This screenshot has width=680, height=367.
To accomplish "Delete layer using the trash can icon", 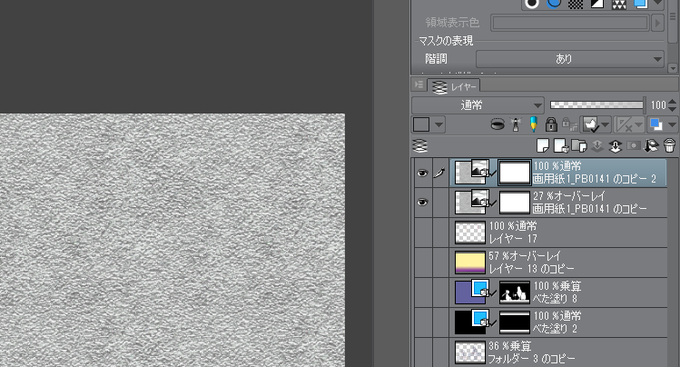I will [x=669, y=146].
